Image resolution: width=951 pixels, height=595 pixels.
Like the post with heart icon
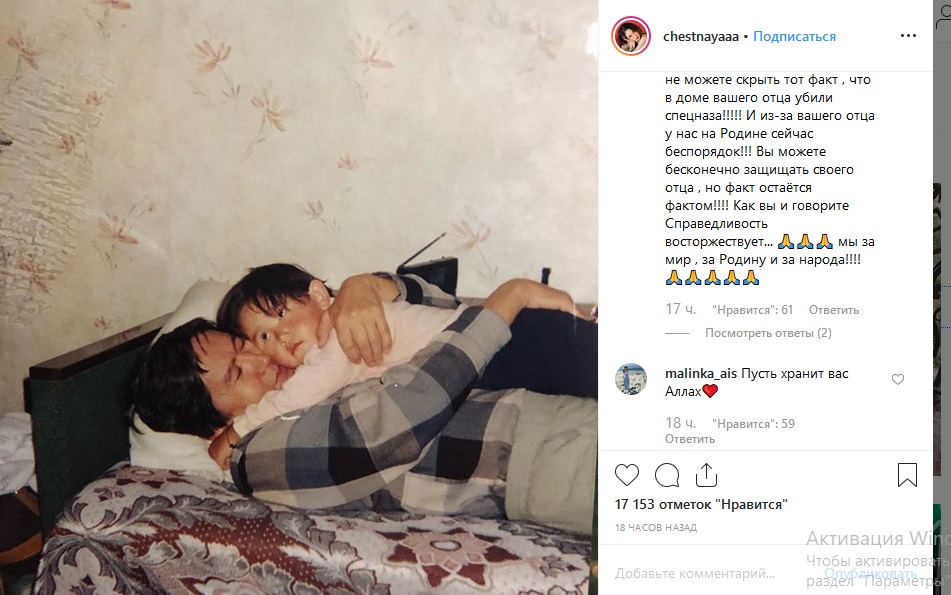click(627, 475)
